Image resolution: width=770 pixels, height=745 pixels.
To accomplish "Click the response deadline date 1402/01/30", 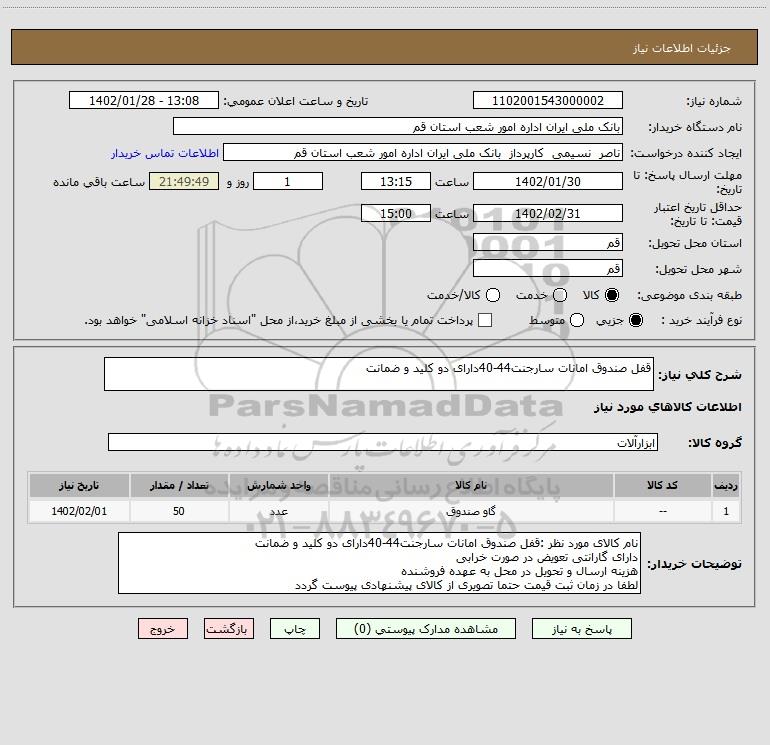I will (548, 181).
